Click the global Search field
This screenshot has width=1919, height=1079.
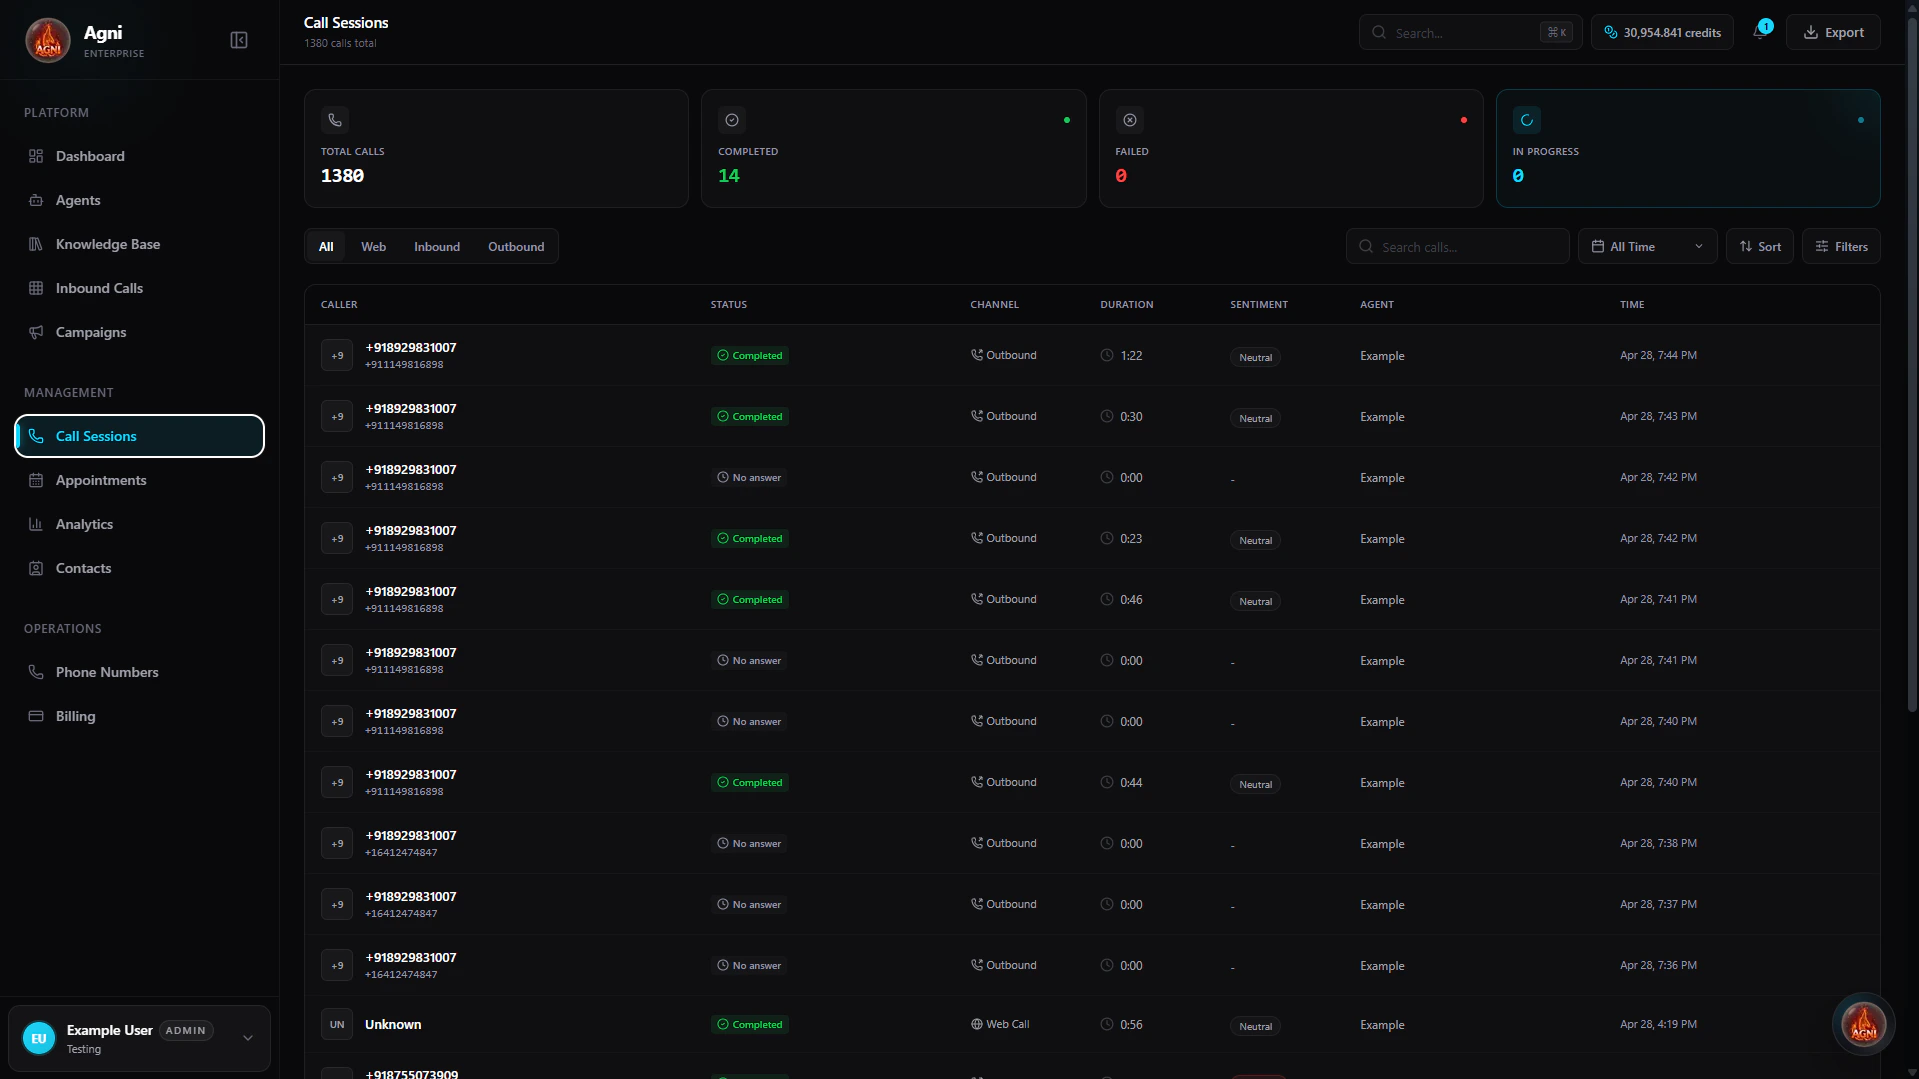pos(1470,32)
